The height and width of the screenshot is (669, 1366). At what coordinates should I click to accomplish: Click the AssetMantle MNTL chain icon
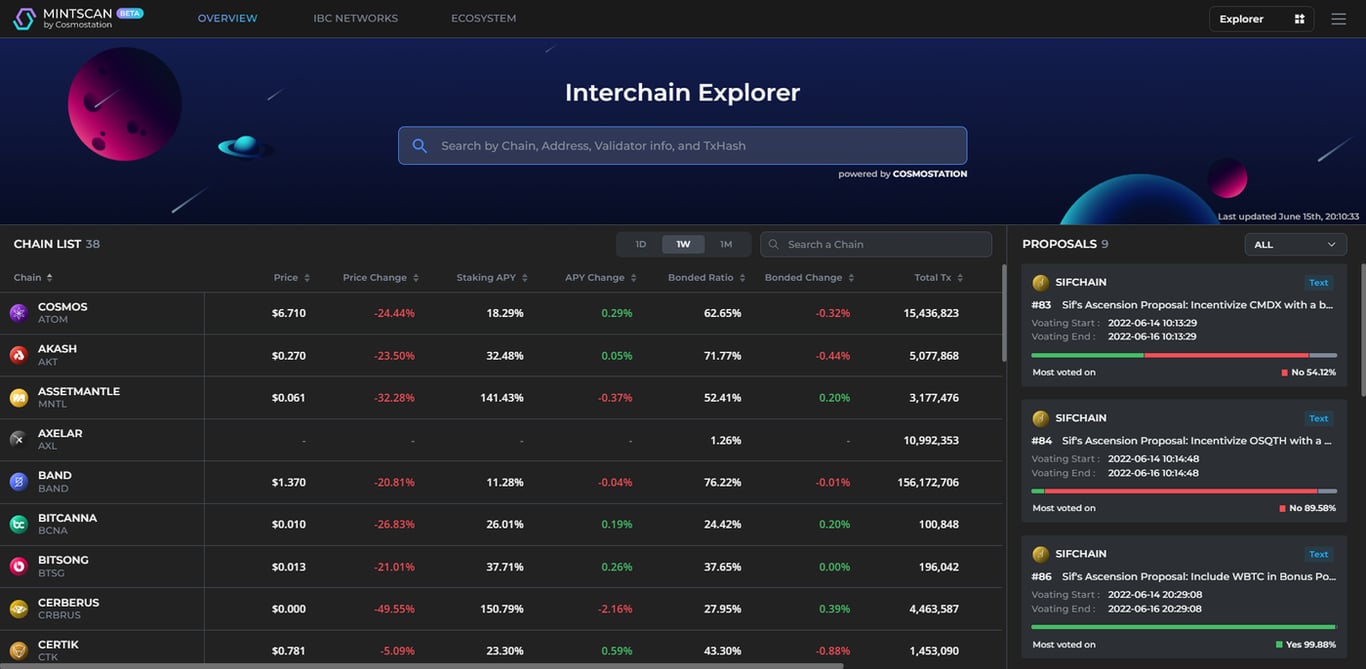pos(18,398)
